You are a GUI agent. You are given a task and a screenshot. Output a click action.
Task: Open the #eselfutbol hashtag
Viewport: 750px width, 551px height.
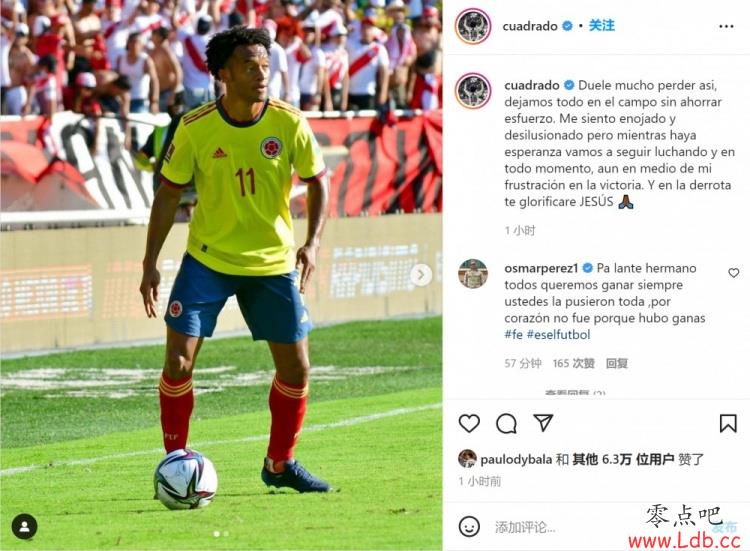coord(558,334)
